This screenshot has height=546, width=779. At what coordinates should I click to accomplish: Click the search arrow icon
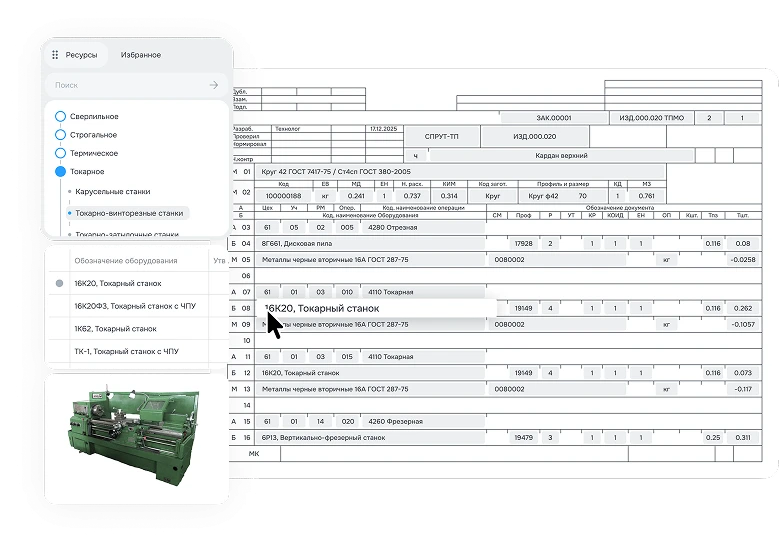(213, 86)
